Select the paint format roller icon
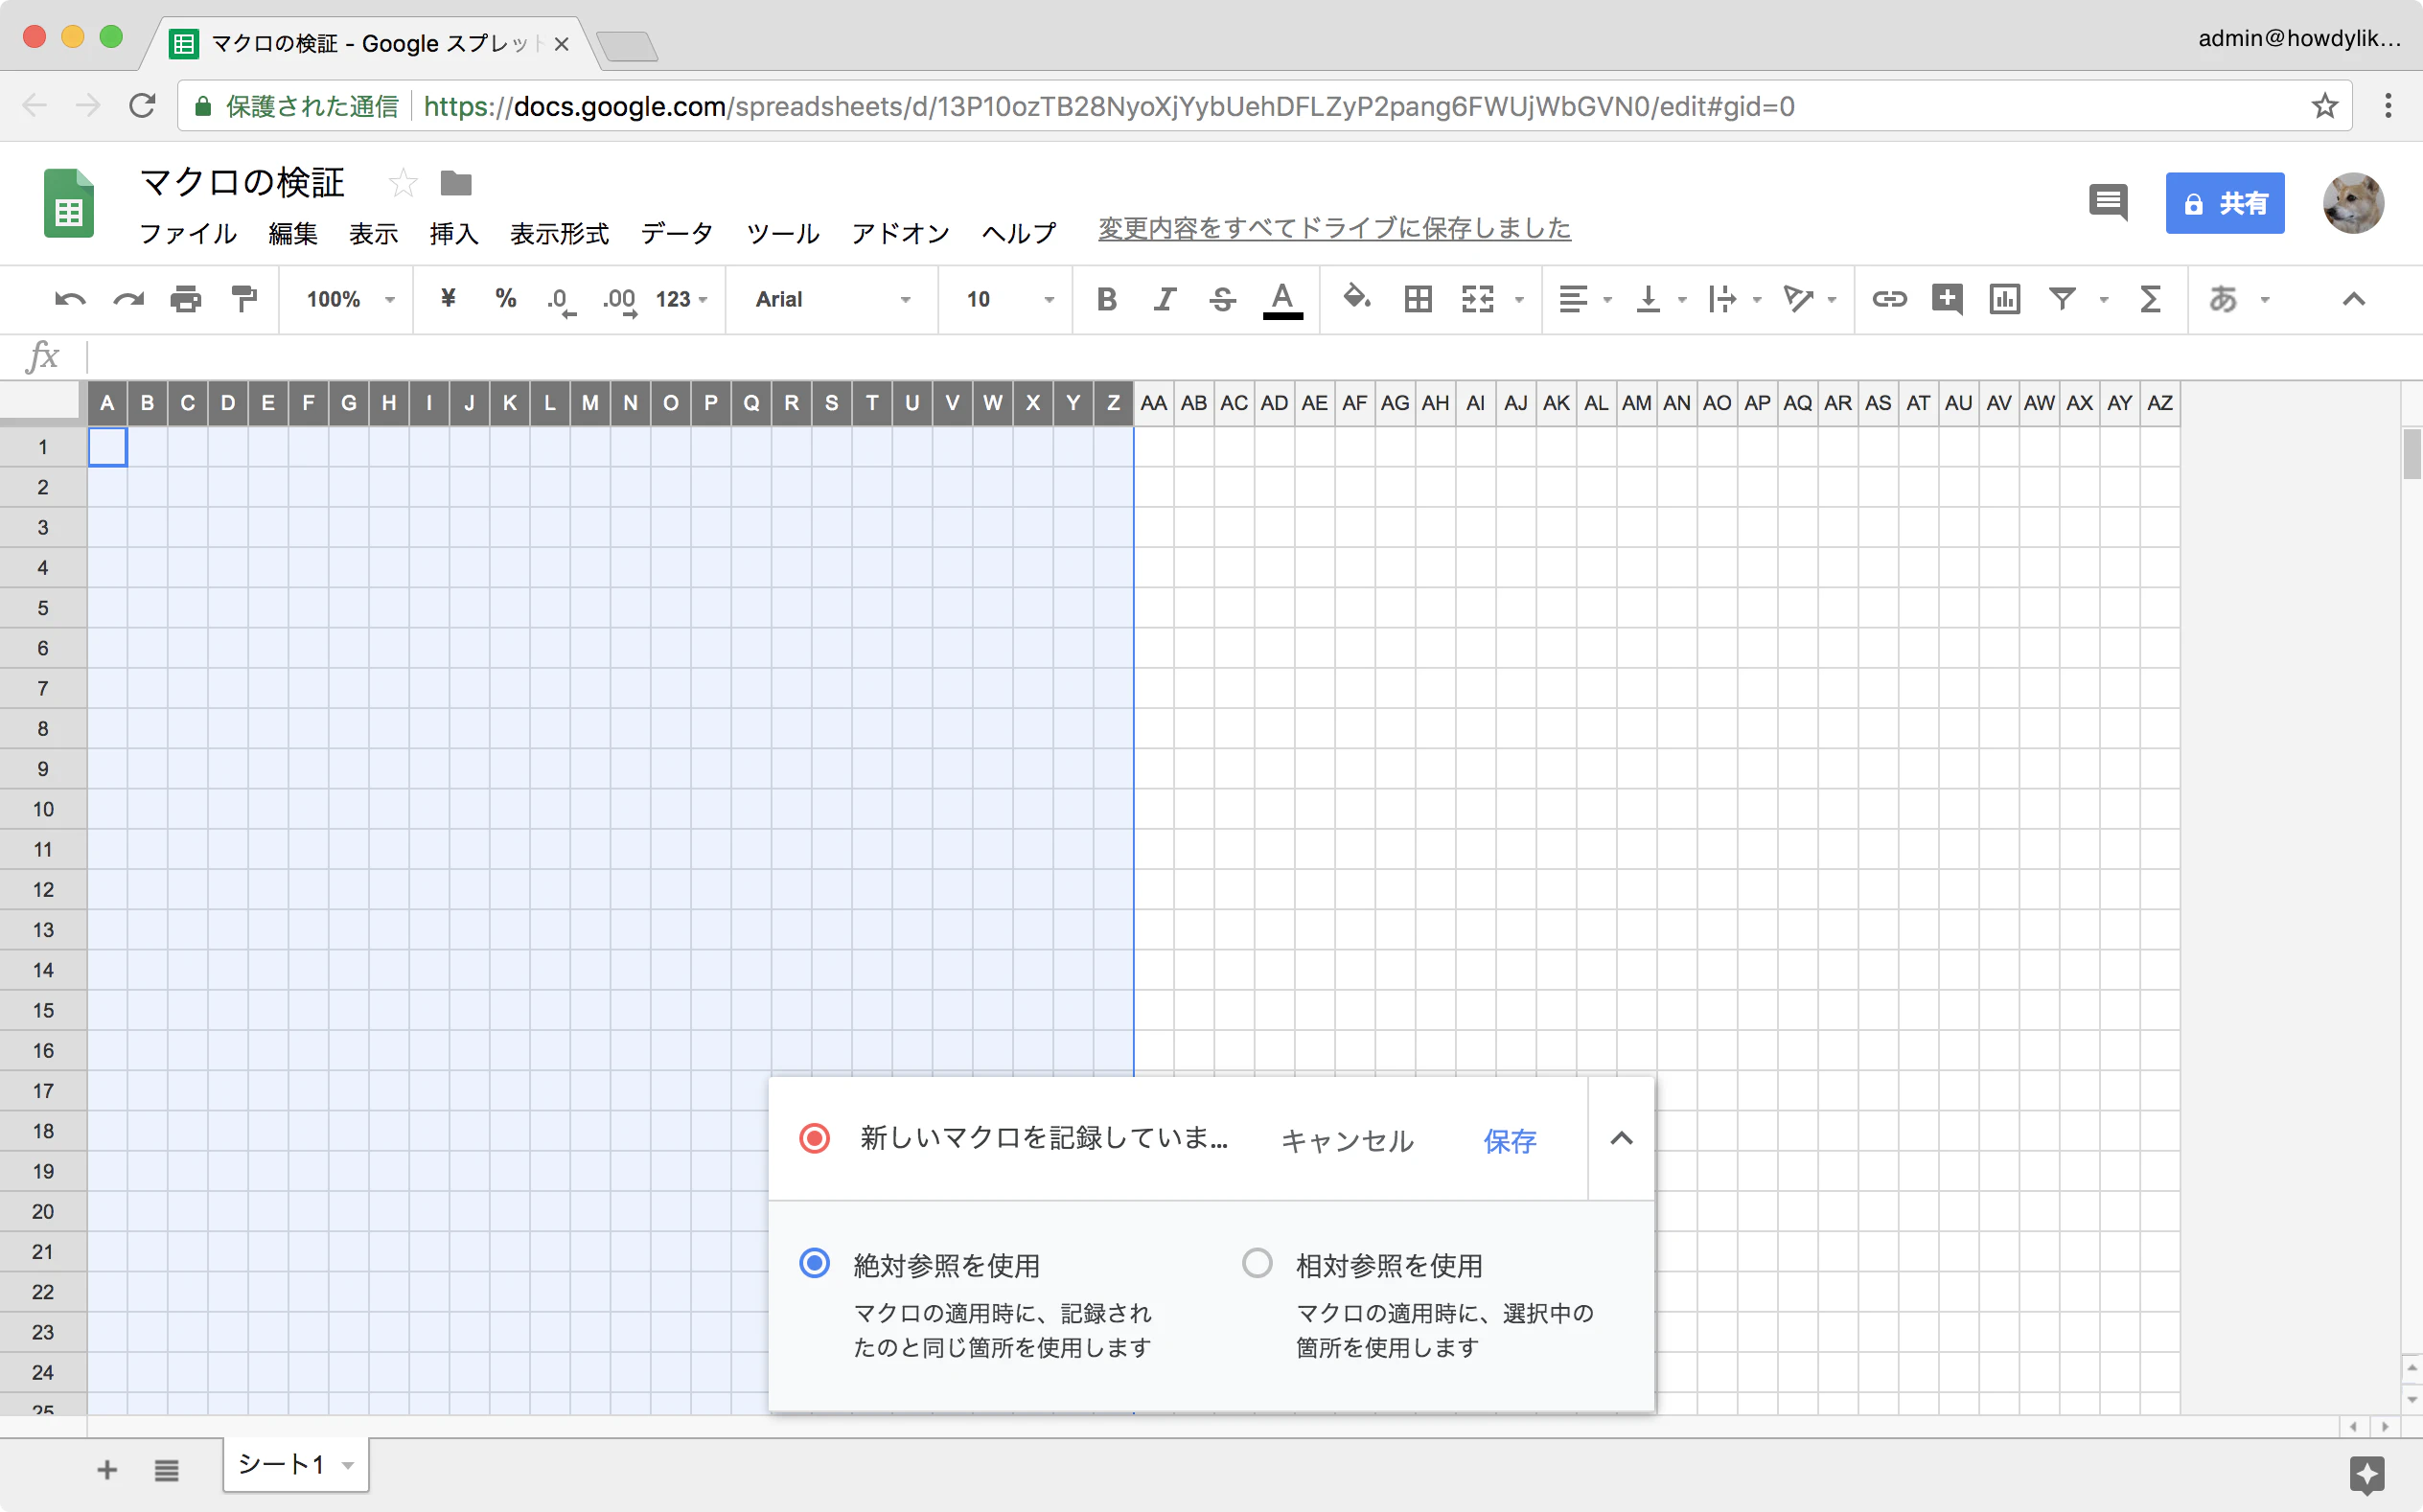This screenshot has width=2423, height=1512. tap(244, 299)
